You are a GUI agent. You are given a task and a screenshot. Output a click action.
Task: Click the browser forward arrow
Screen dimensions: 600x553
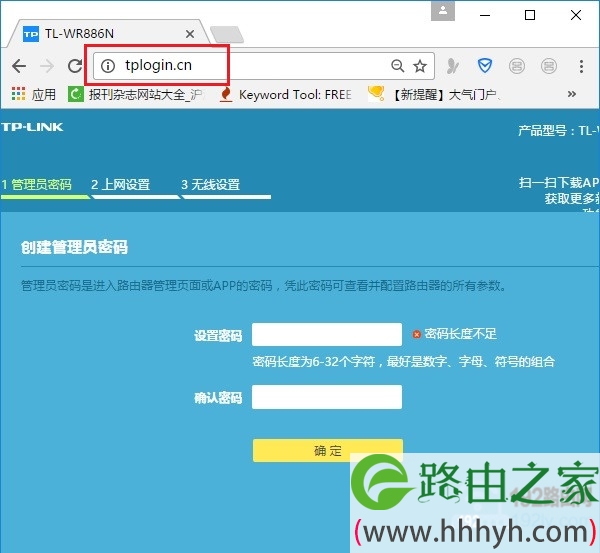47,66
